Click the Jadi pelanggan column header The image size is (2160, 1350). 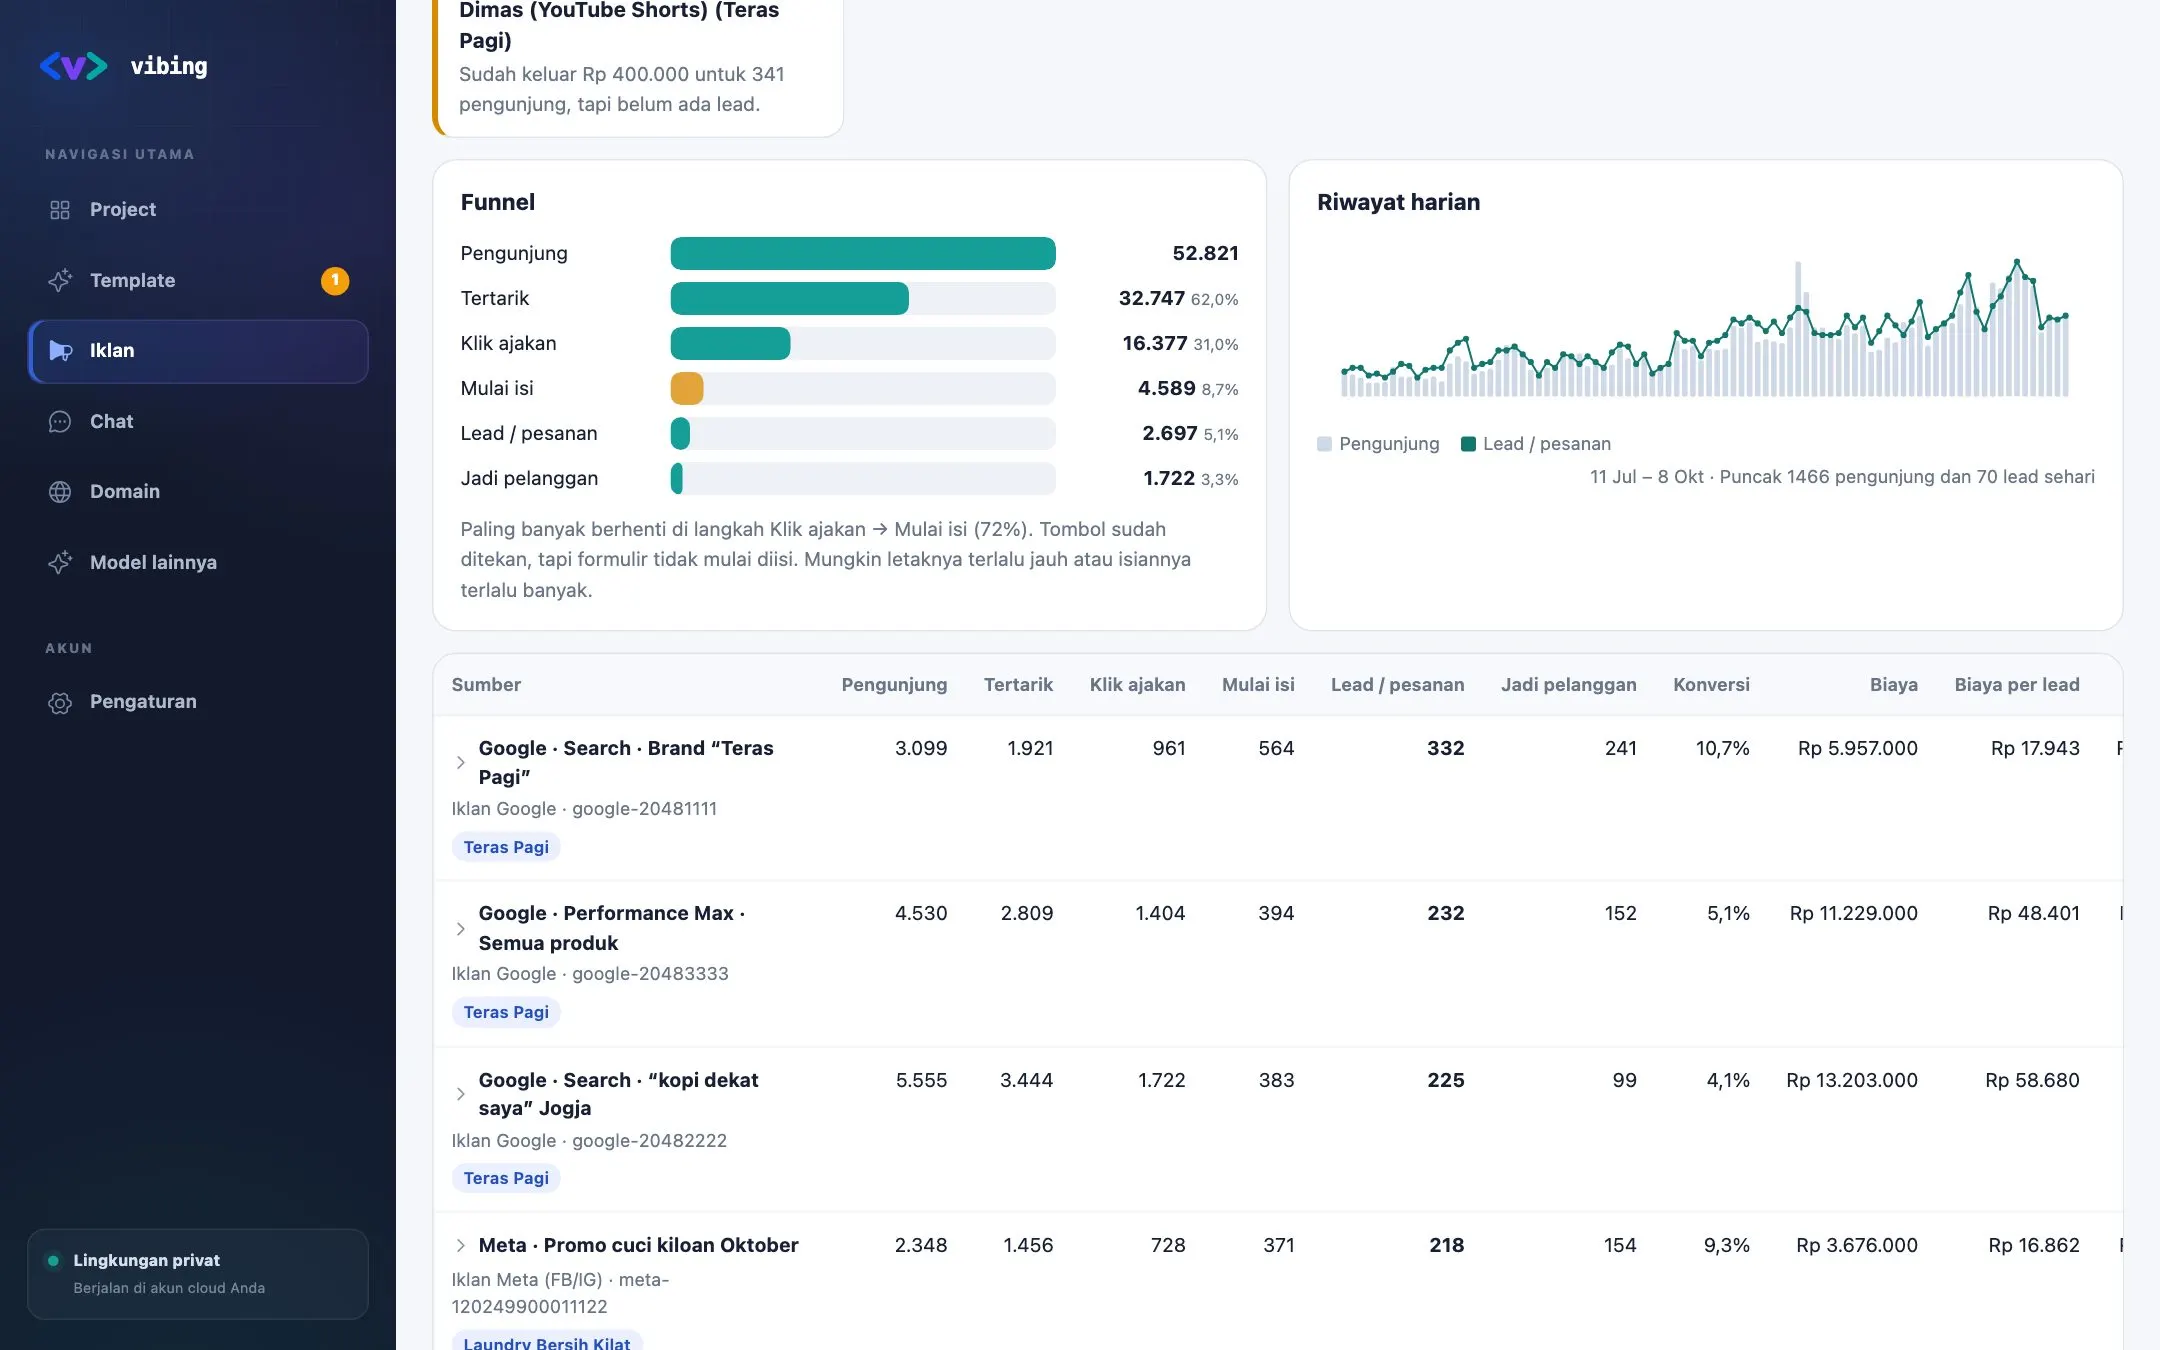1568,685
